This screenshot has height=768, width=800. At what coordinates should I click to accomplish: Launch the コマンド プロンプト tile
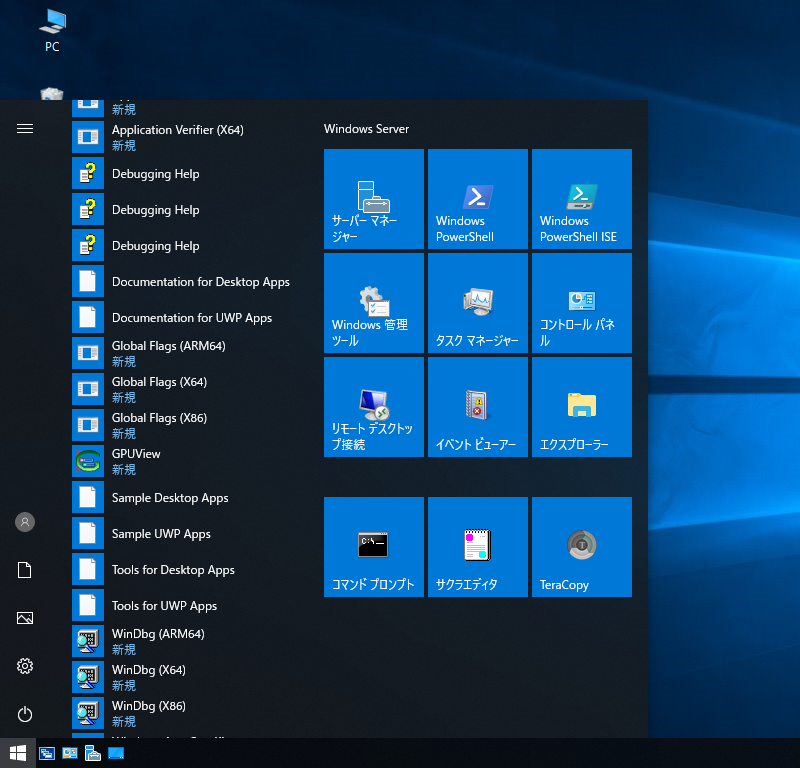pyautogui.click(x=373, y=547)
